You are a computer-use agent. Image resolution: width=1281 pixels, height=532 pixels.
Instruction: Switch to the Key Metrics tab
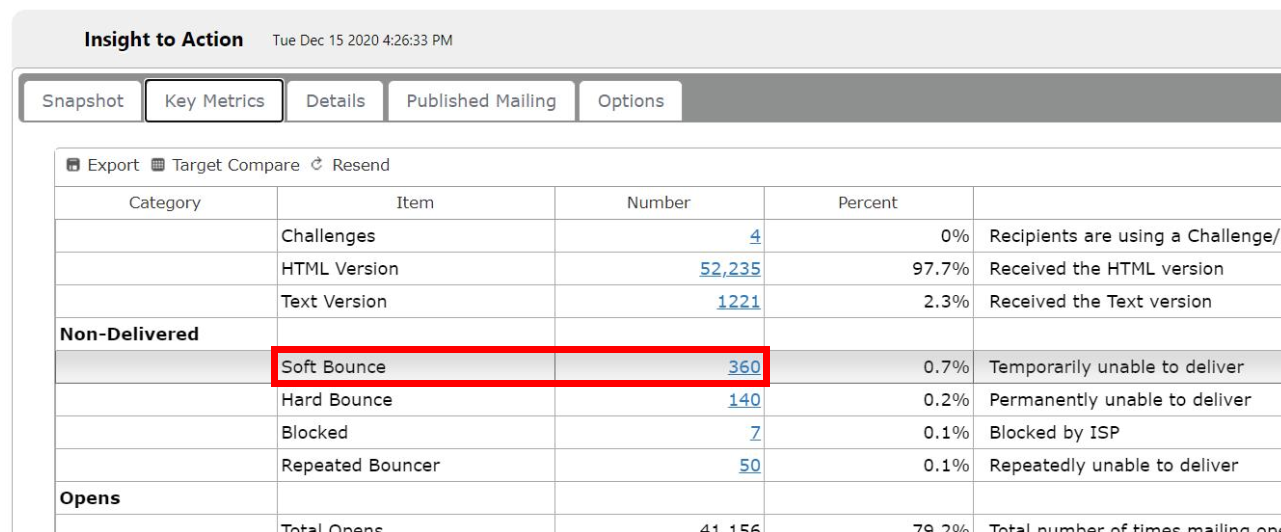point(214,101)
